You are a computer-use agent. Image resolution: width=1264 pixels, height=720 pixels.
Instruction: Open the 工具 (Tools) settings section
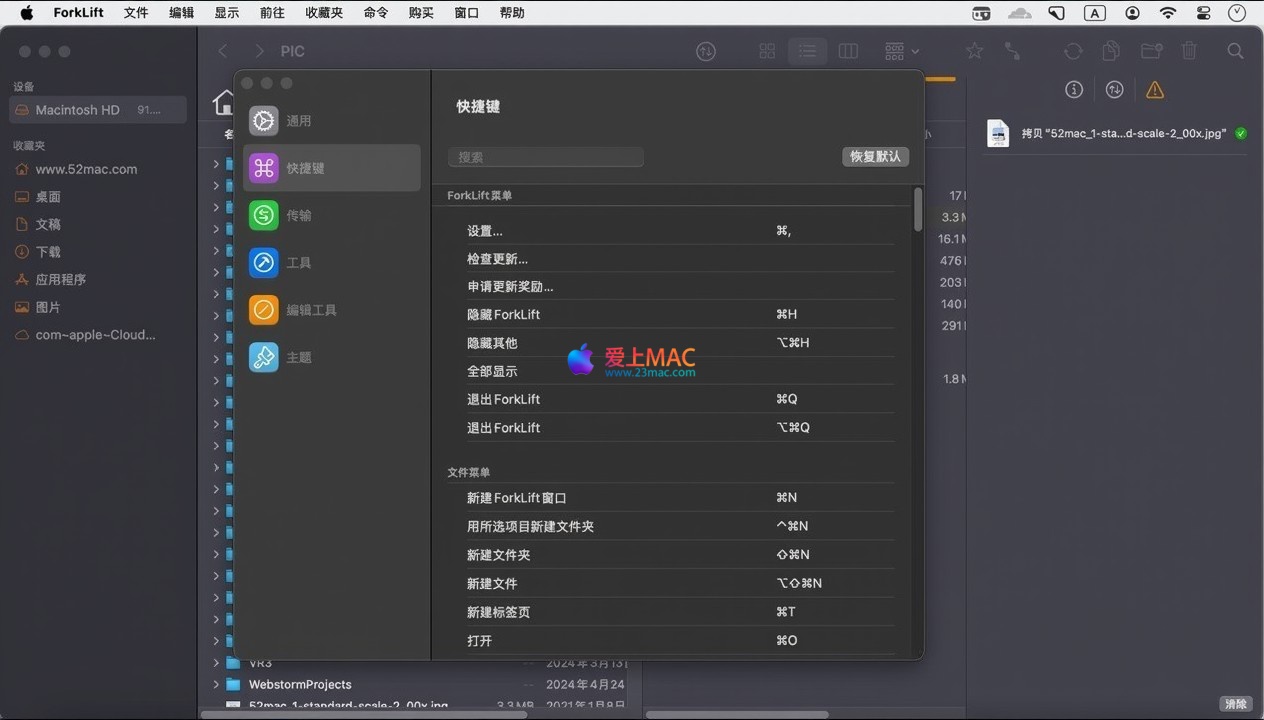point(264,263)
